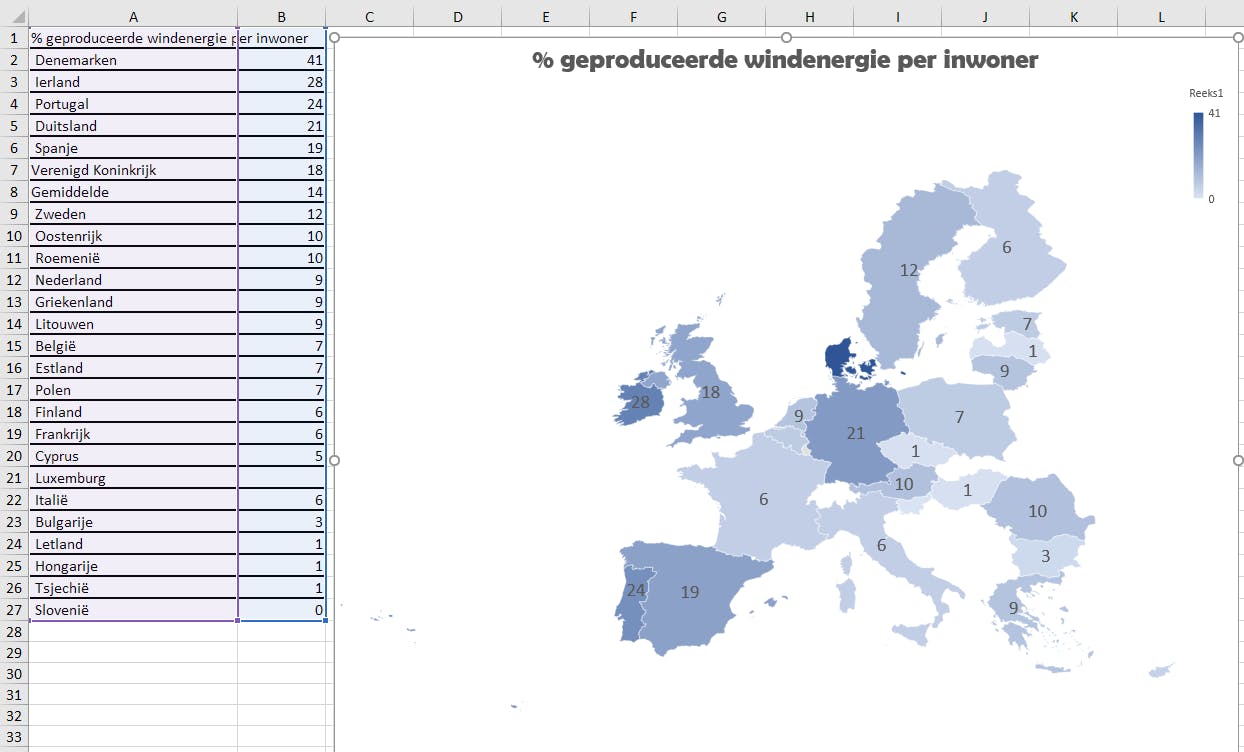Select the Roemenië cell
Screen dimensions: 1244x752
click(x=134, y=258)
